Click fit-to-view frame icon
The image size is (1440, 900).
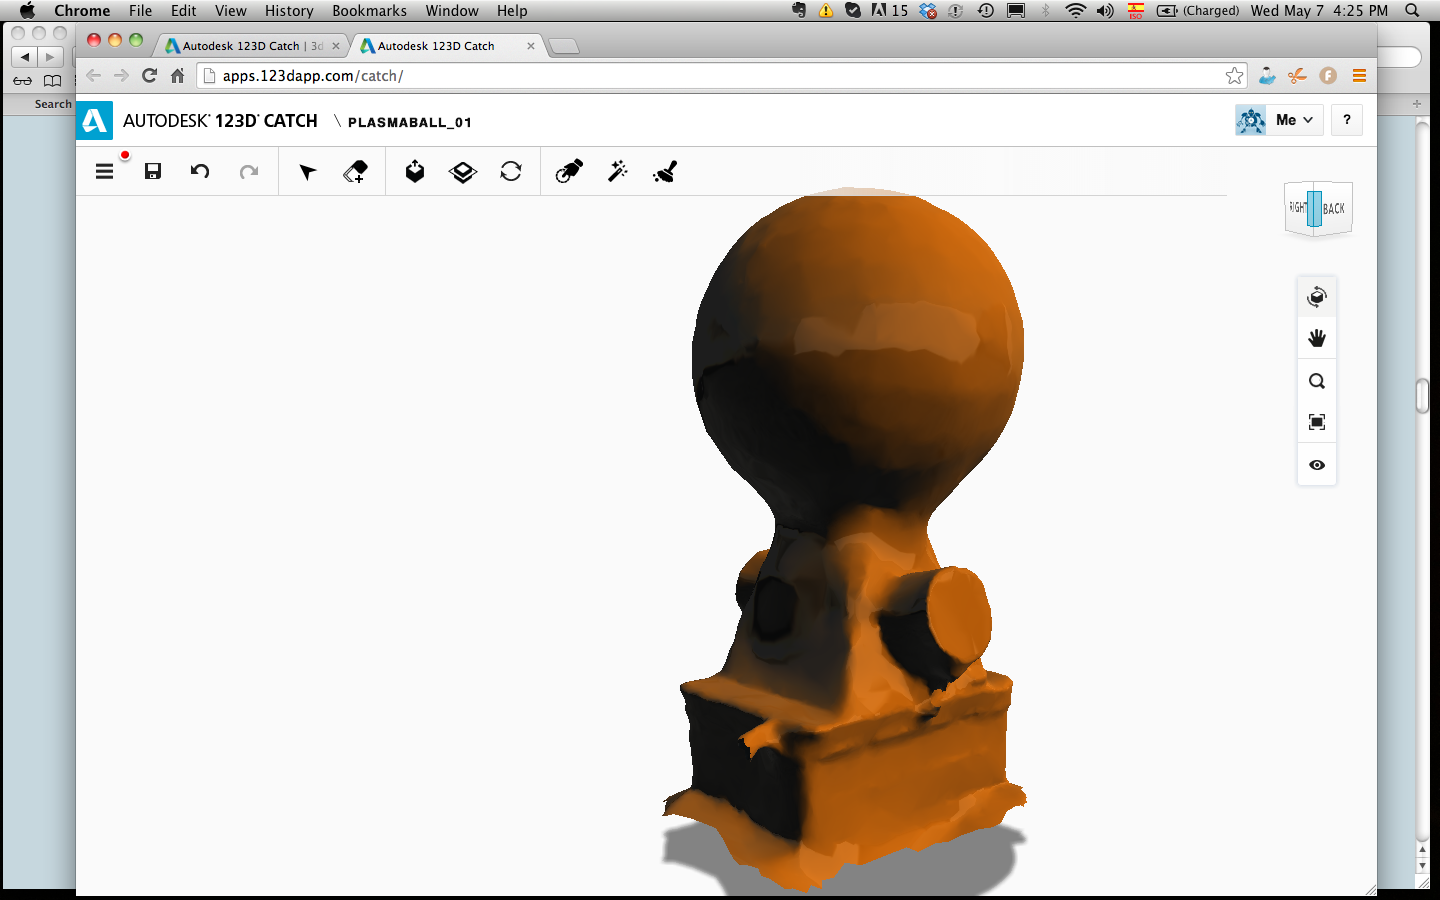pyautogui.click(x=1317, y=422)
